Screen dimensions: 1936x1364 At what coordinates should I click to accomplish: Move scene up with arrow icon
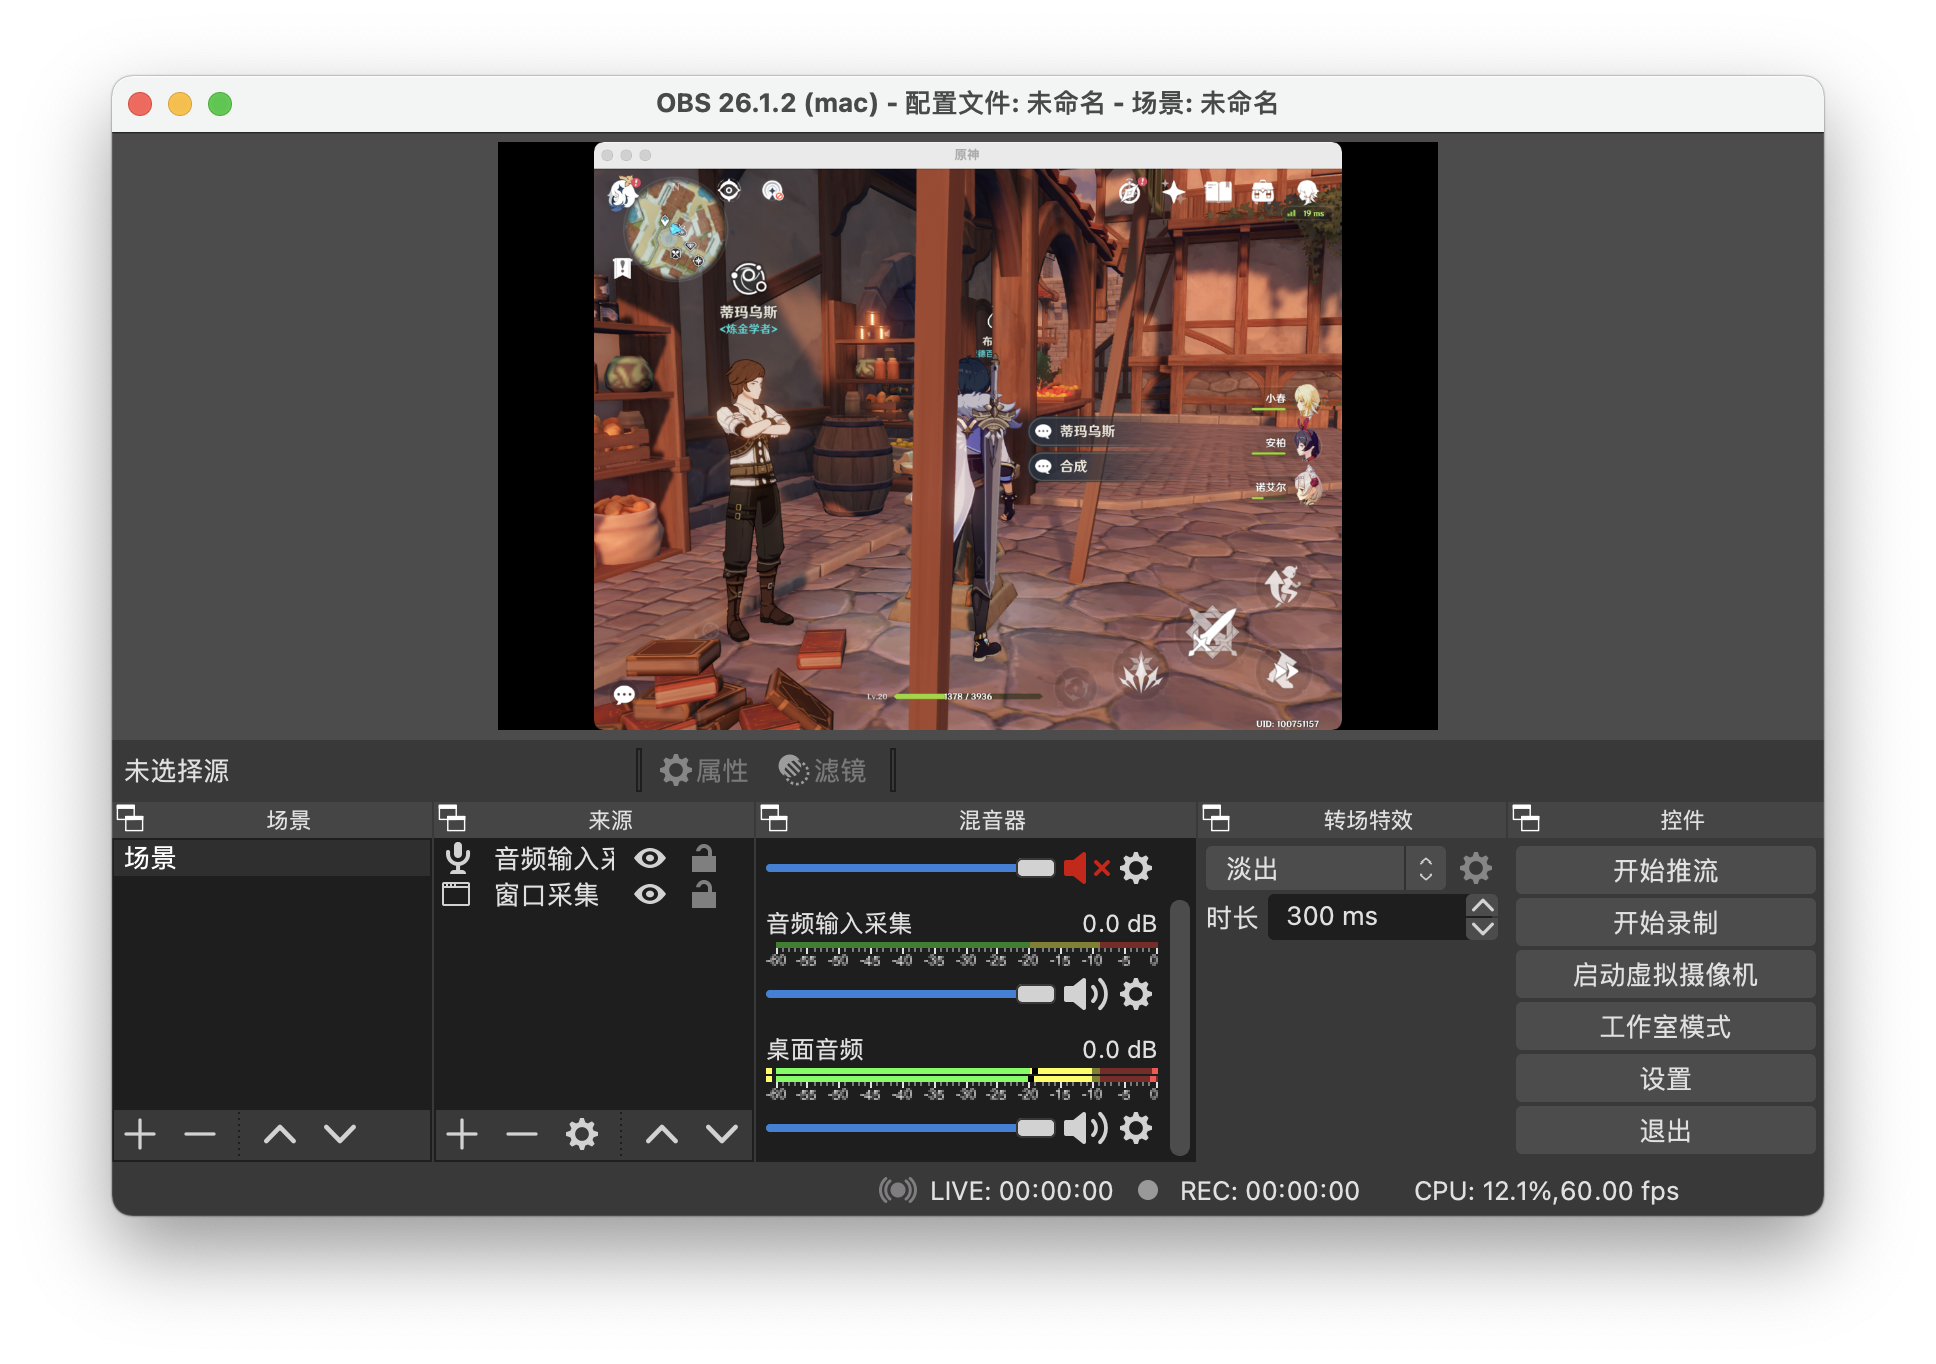[280, 1134]
